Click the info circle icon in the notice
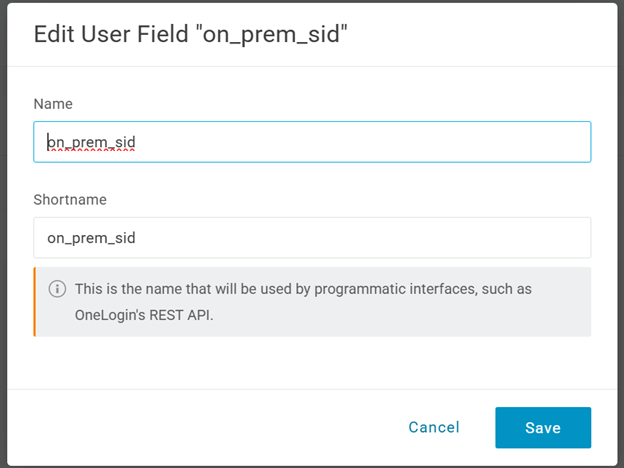 point(58,289)
